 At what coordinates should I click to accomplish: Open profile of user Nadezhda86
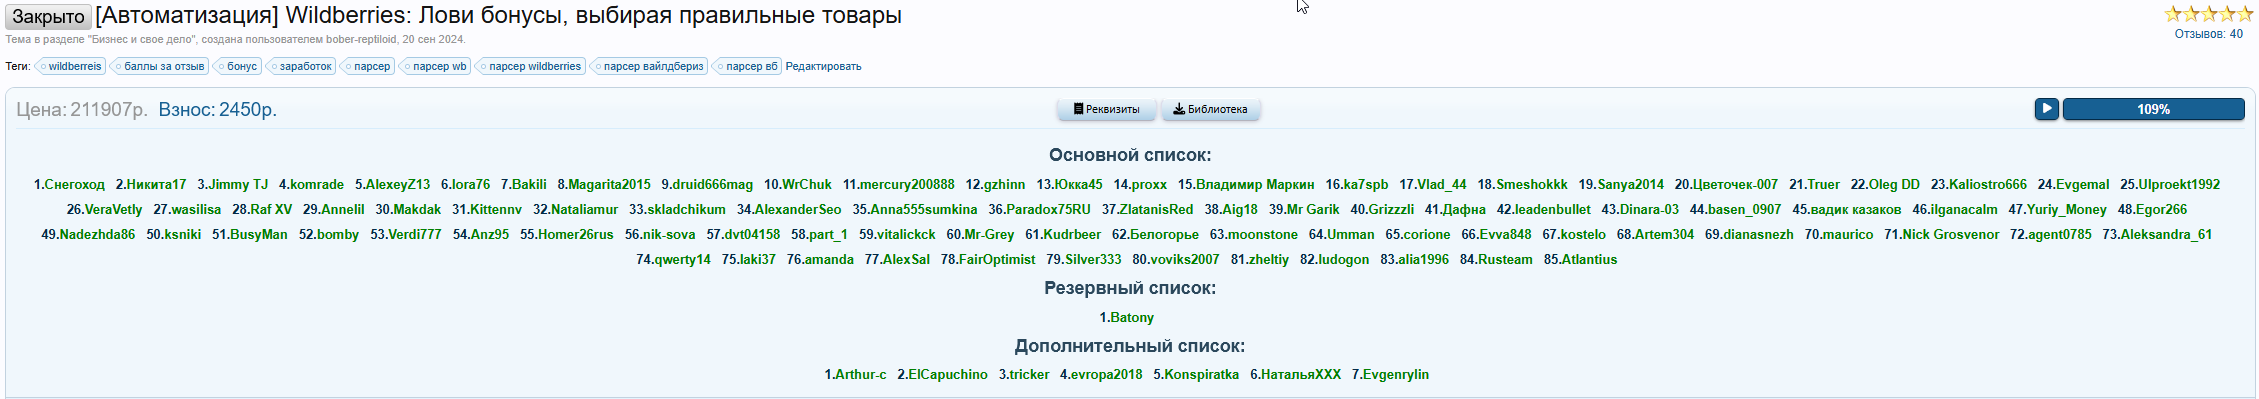(97, 234)
